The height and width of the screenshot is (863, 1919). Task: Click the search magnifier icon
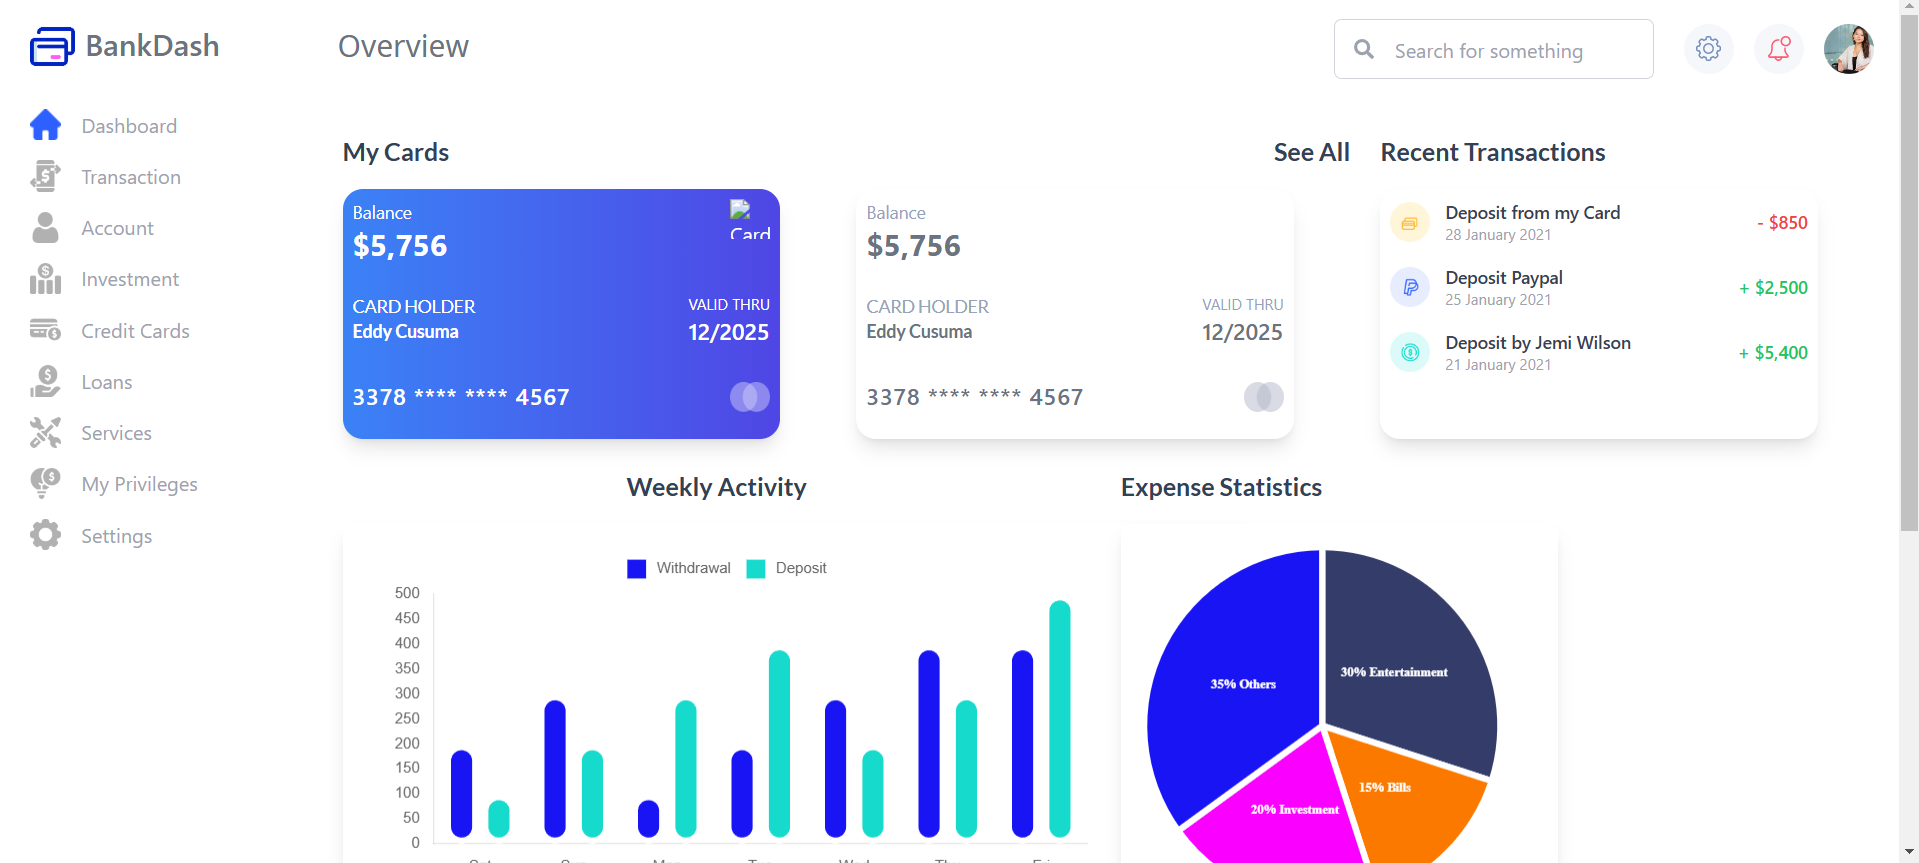[x=1363, y=49]
